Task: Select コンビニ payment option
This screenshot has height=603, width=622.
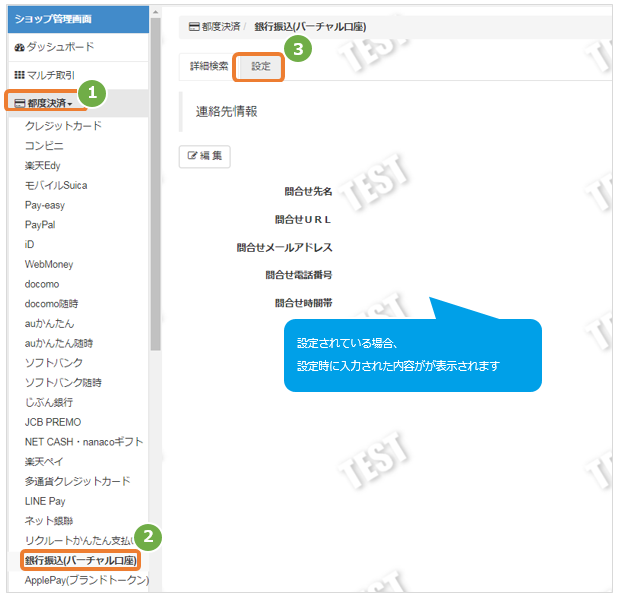Action: [x=44, y=146]
